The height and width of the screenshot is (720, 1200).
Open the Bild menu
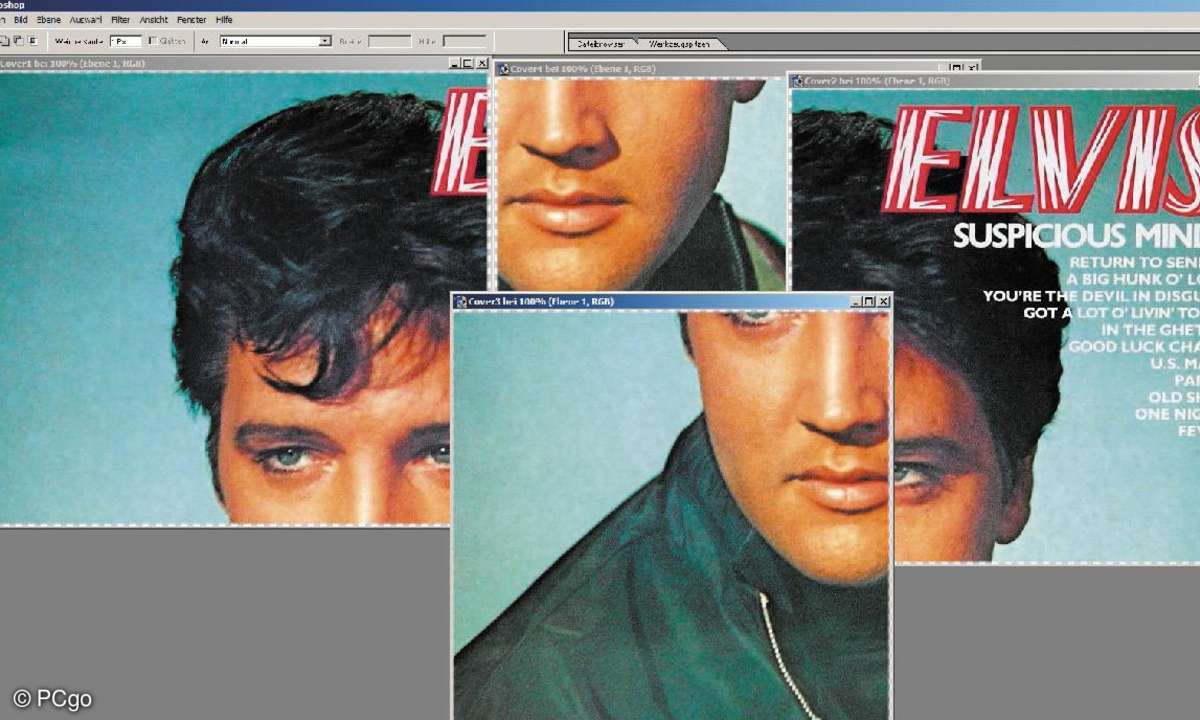coord(20,20)
